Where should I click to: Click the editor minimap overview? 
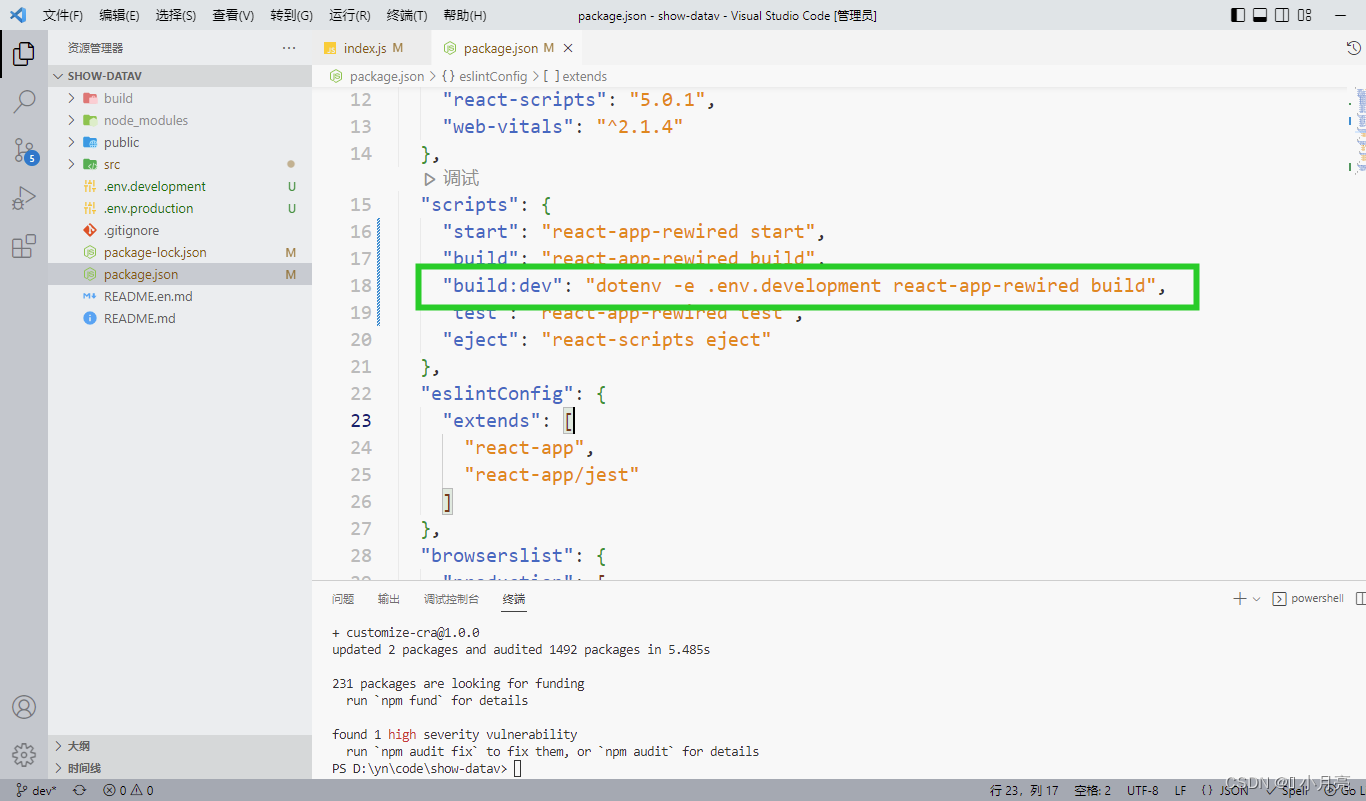(1358, 130)
